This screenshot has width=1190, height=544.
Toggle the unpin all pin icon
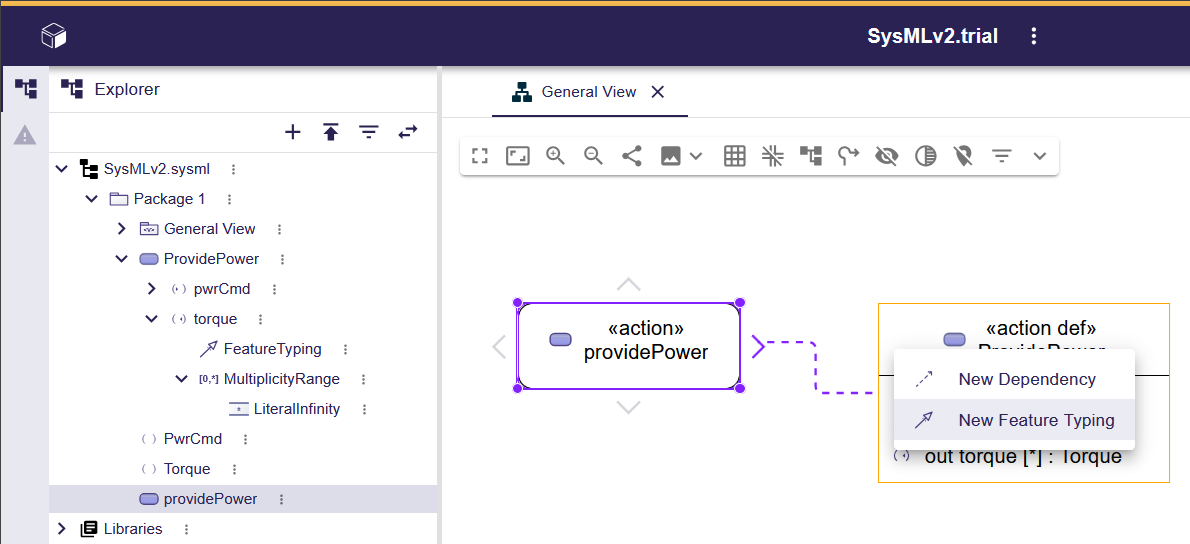tap(963, 156)
